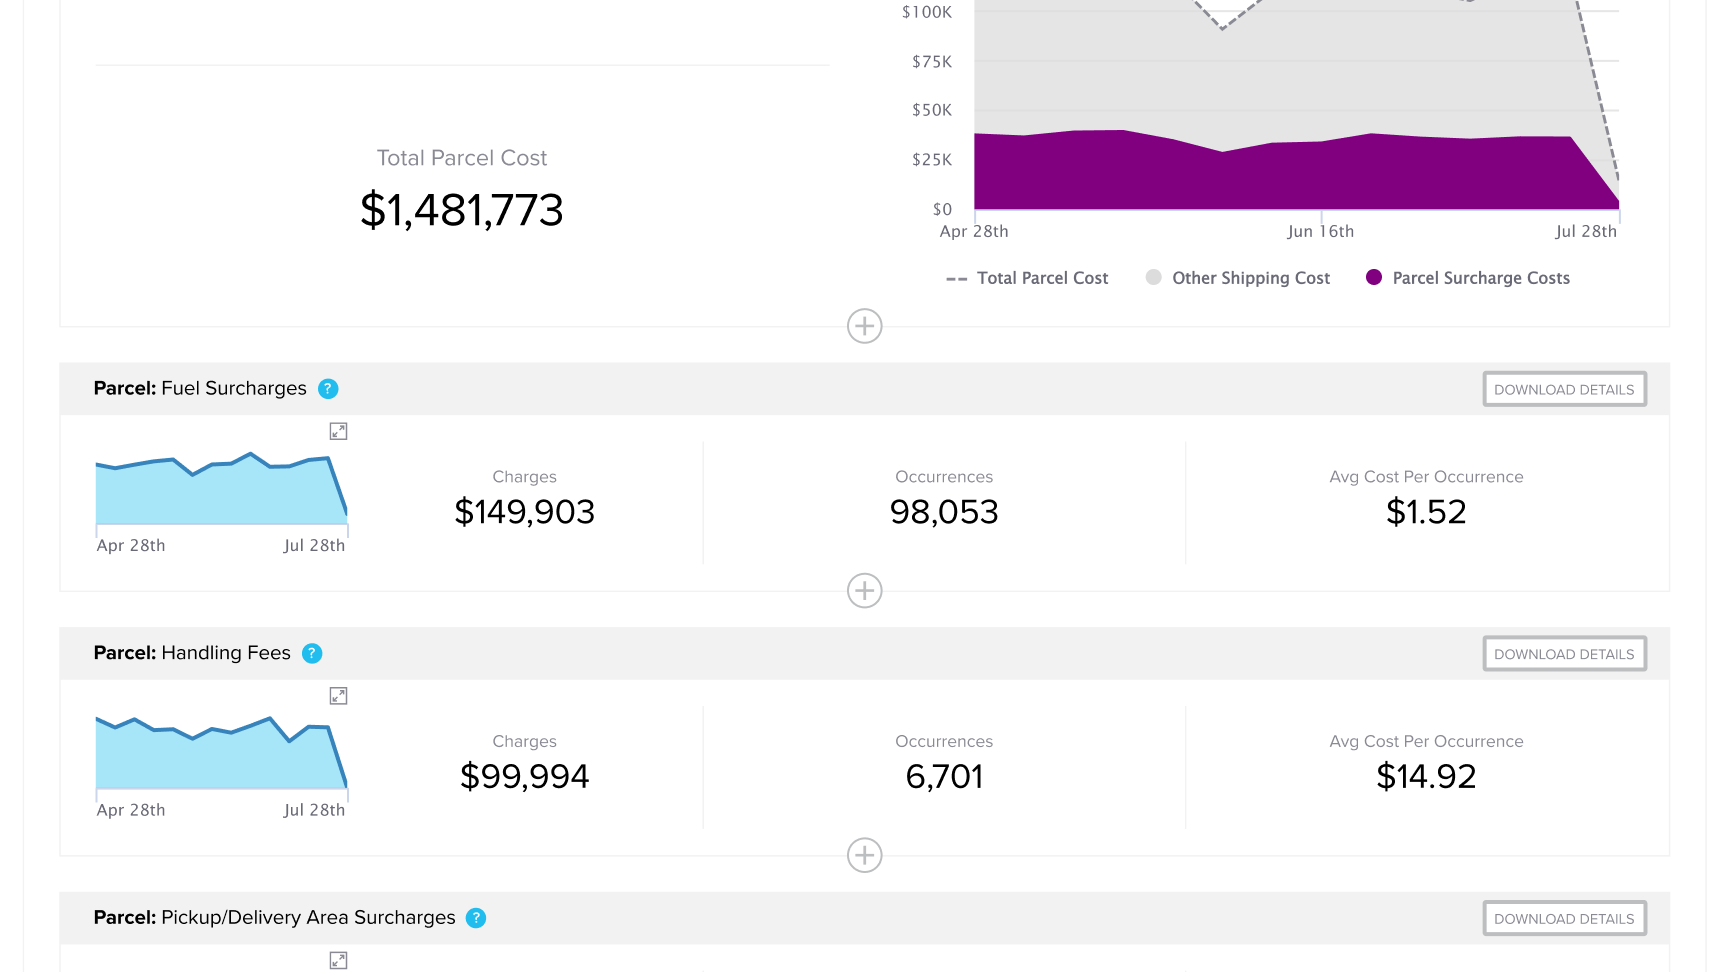Toggle Other Shipping Cost legend series

coord(1238,278)
